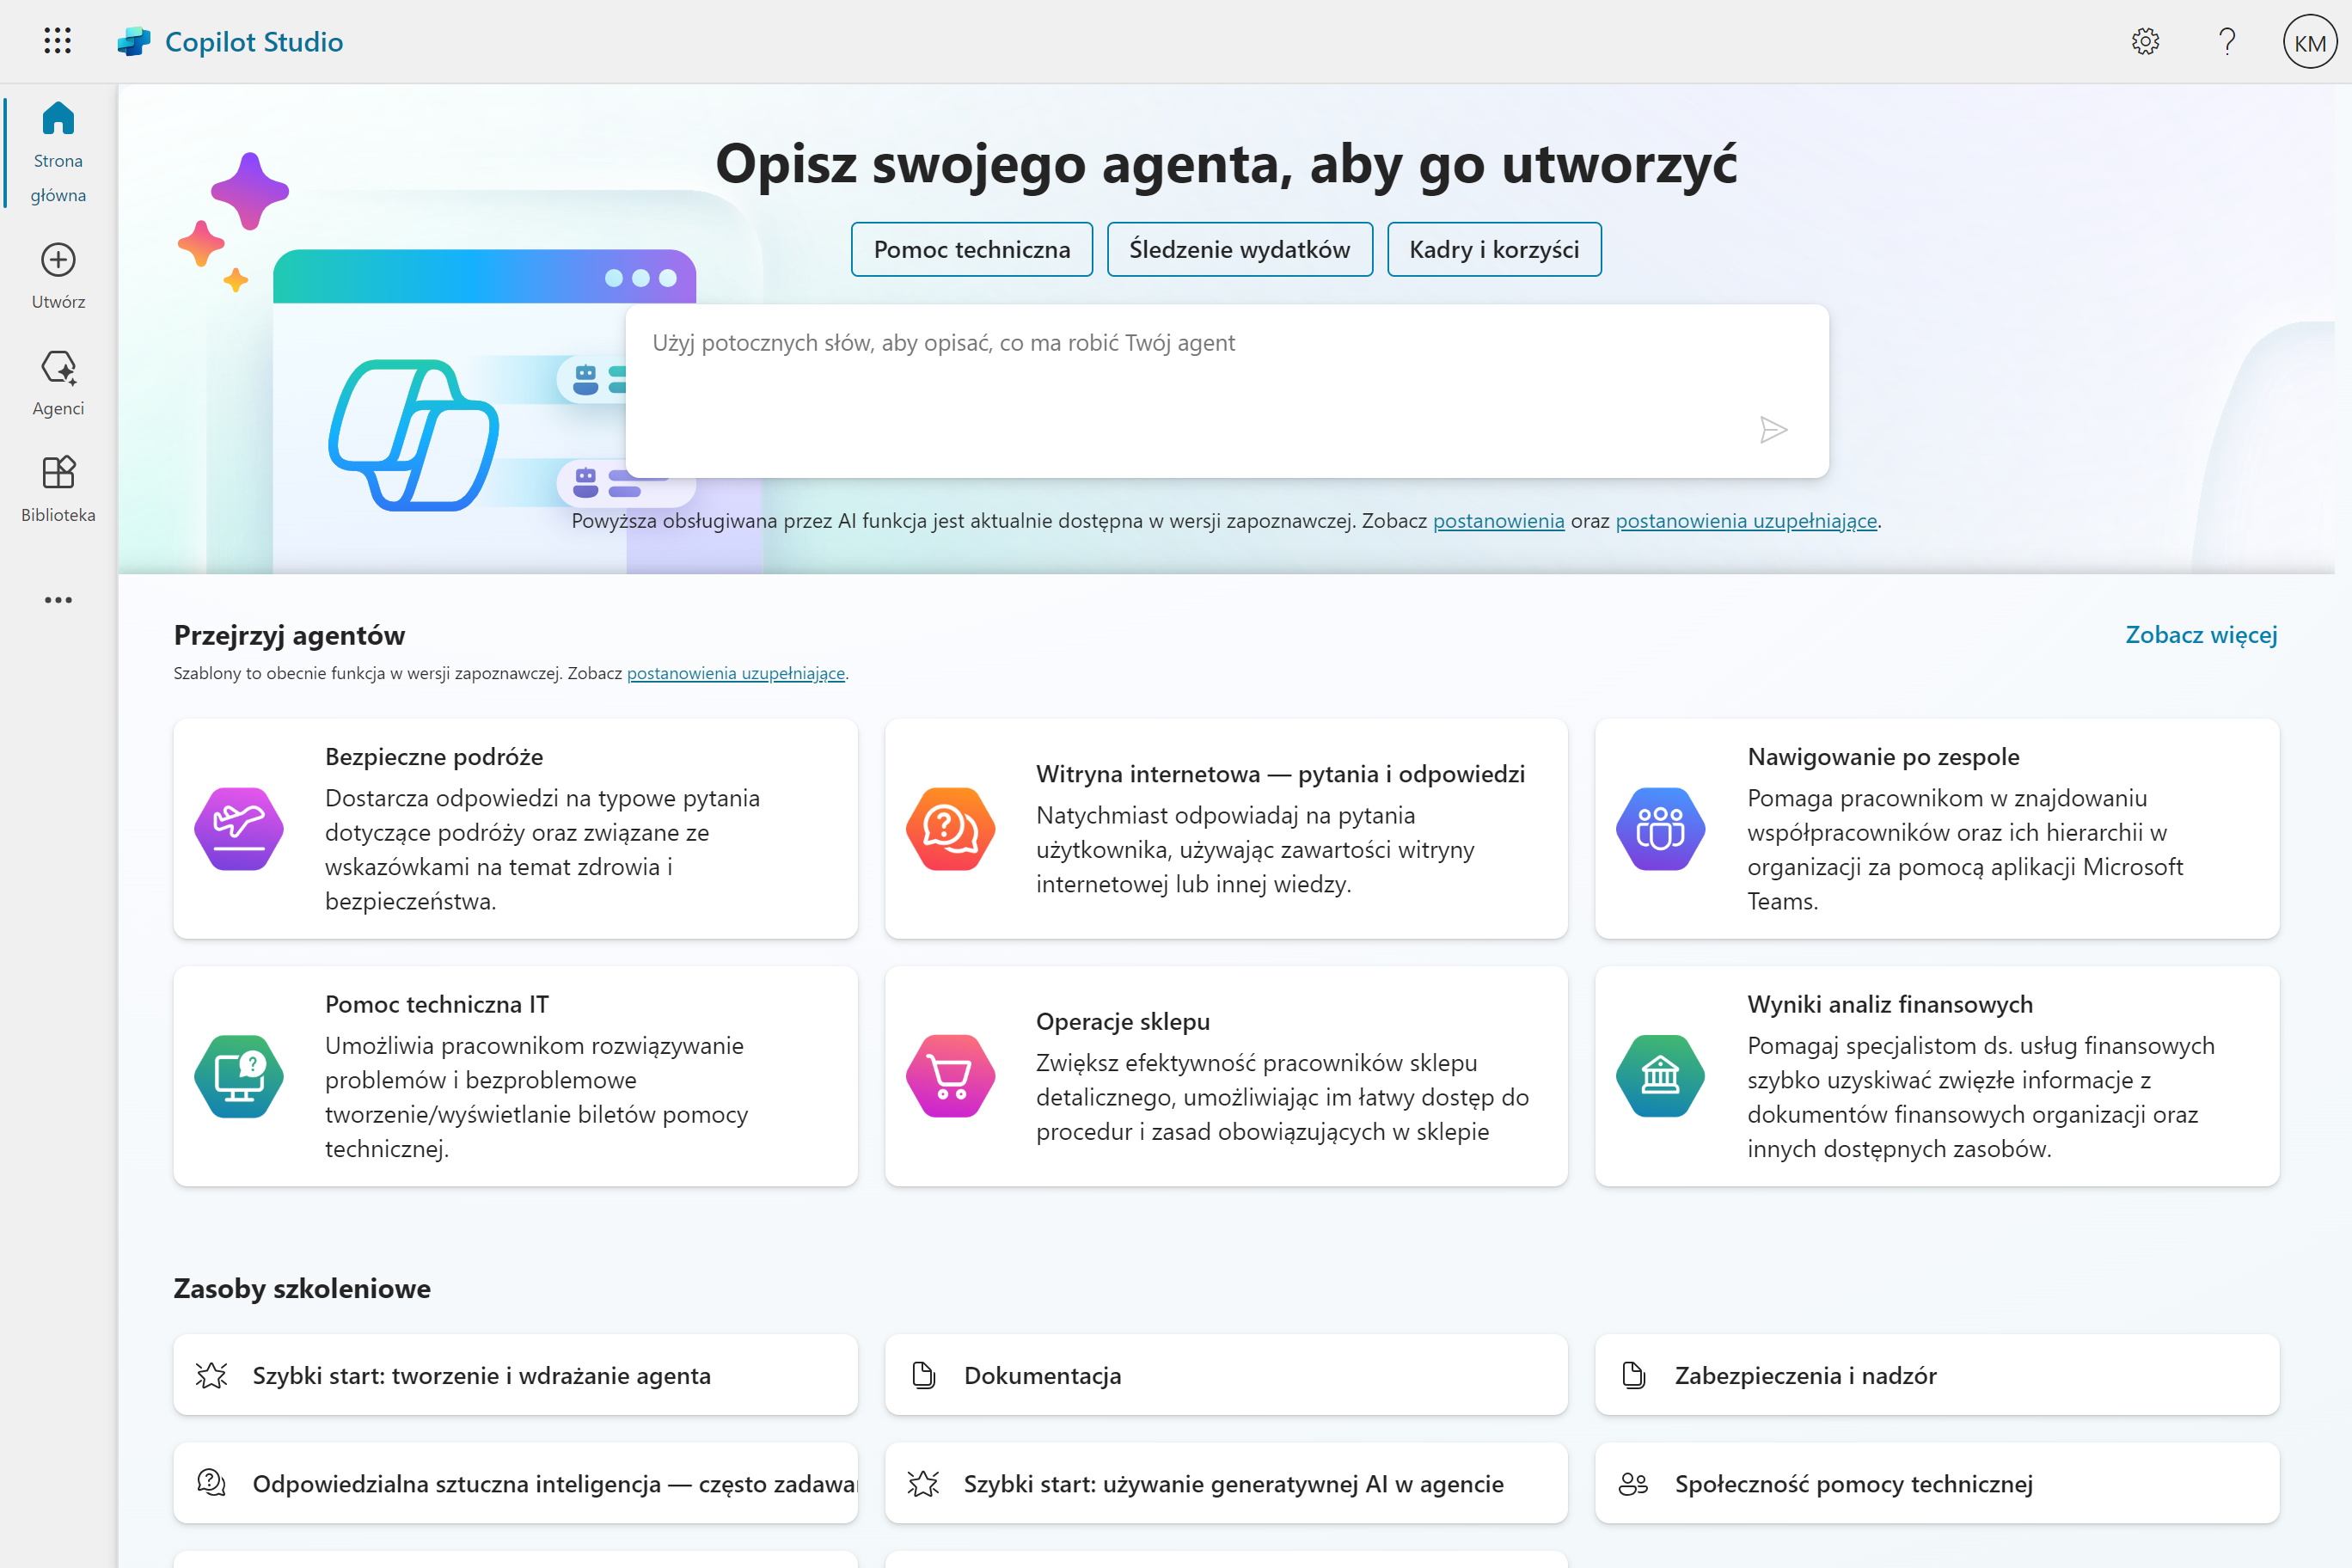This screenshot has height=1568, width=2352.
Task: Open the Agenci sidebar icon
Action: 58,367
